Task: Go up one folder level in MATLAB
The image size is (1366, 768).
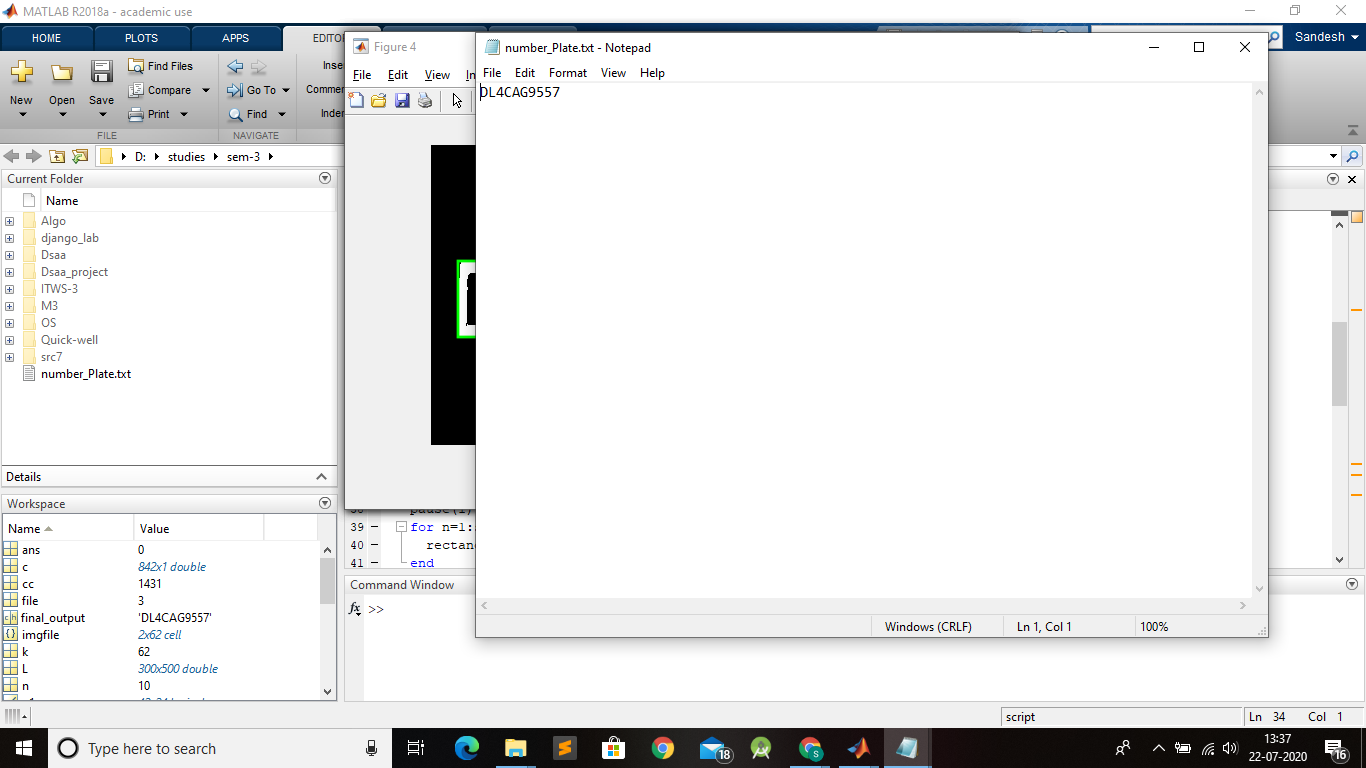Action: point(57,157)
